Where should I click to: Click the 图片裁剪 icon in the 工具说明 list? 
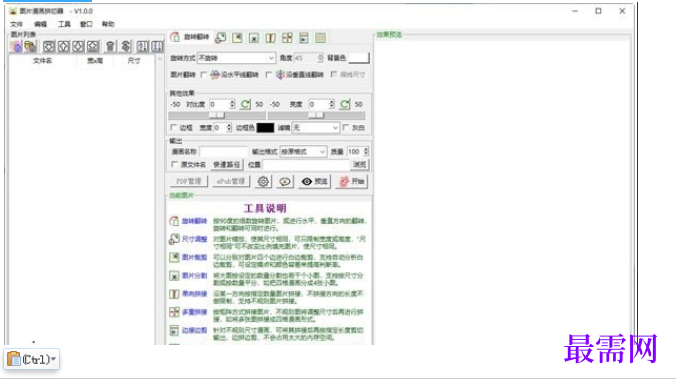174,258
